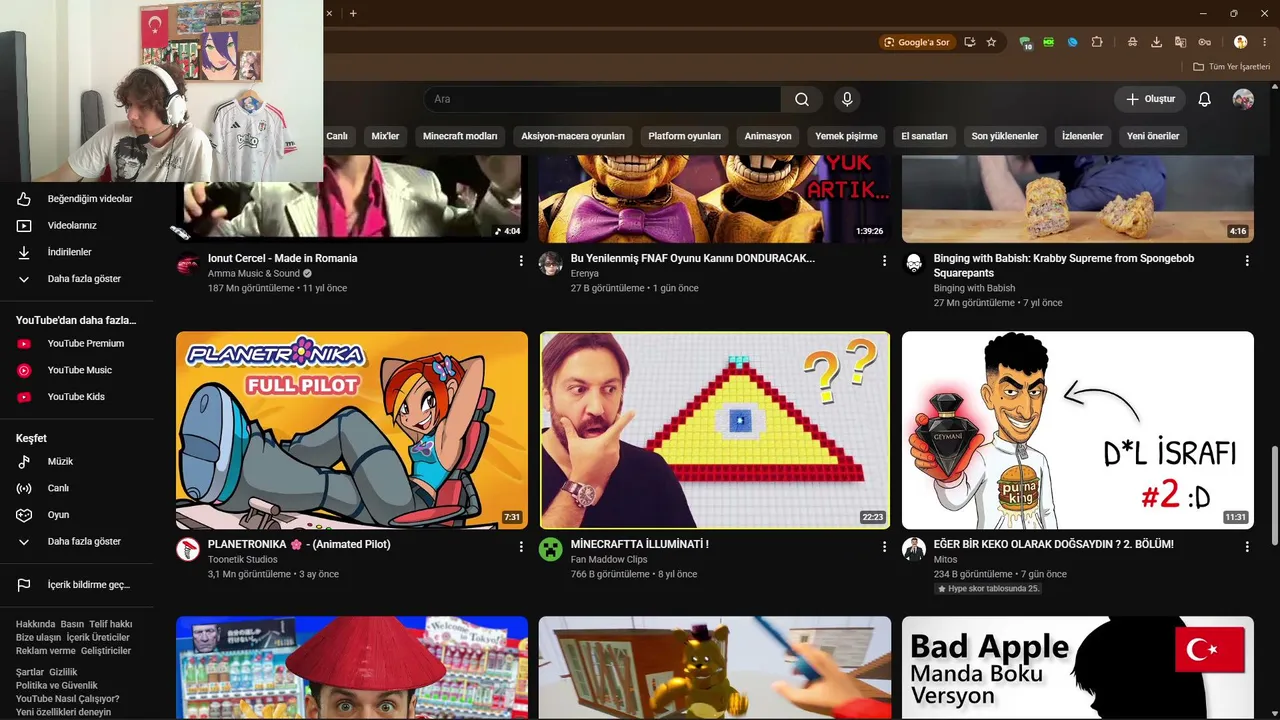Click the Erenya channel avatar
The width and height of the screenshot is (1280, 720).
[551, 264]
